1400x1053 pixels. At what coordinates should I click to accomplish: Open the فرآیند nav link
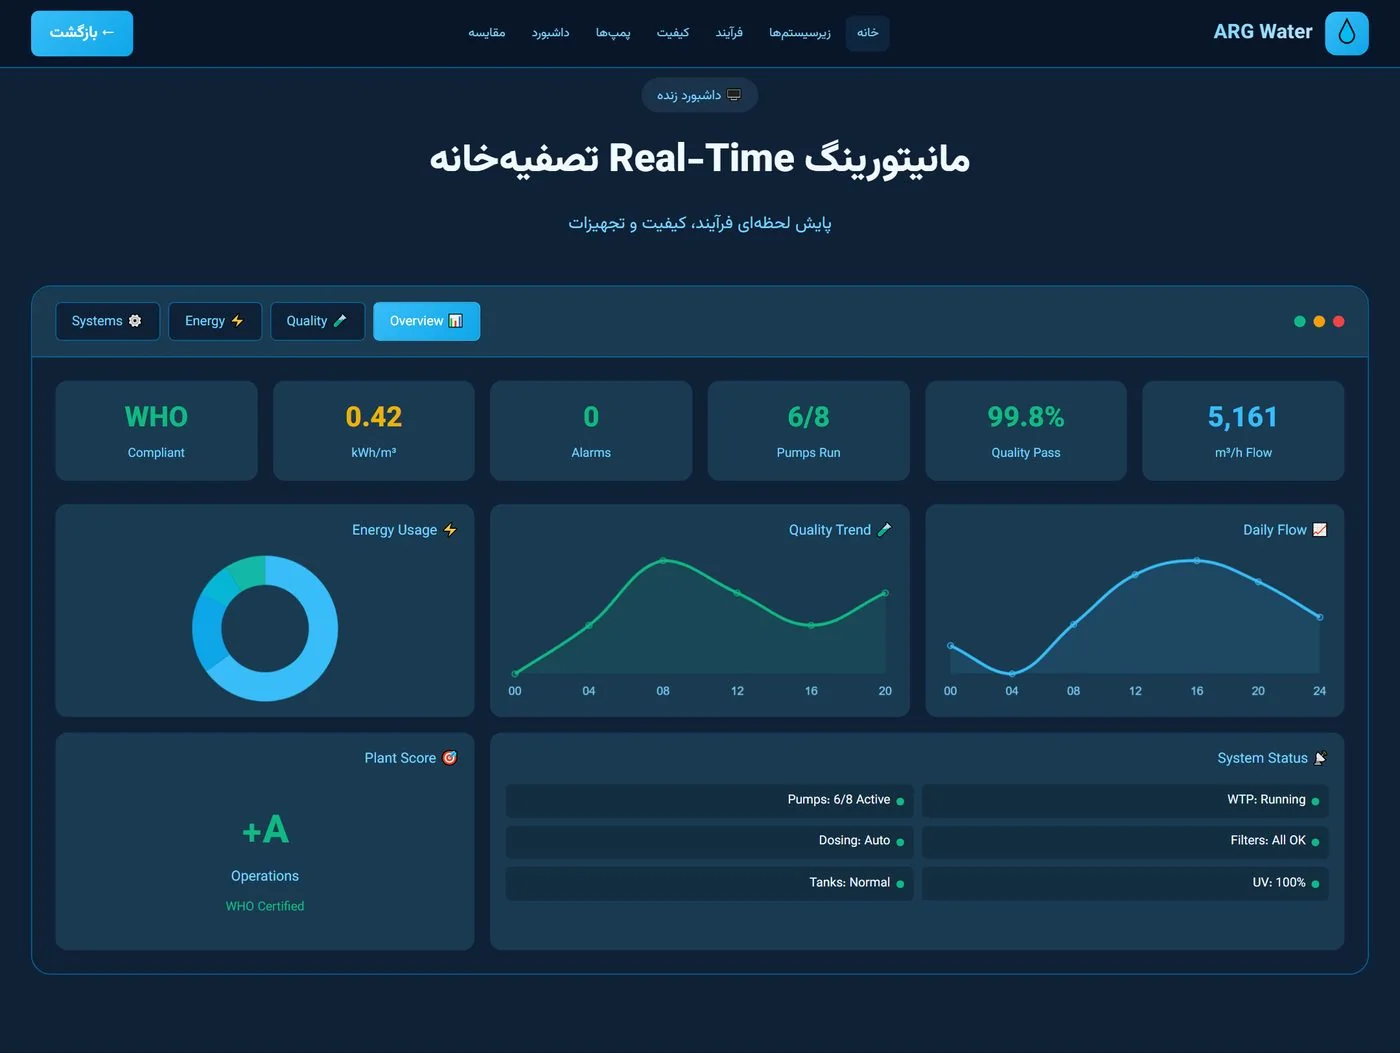point(729,33)
